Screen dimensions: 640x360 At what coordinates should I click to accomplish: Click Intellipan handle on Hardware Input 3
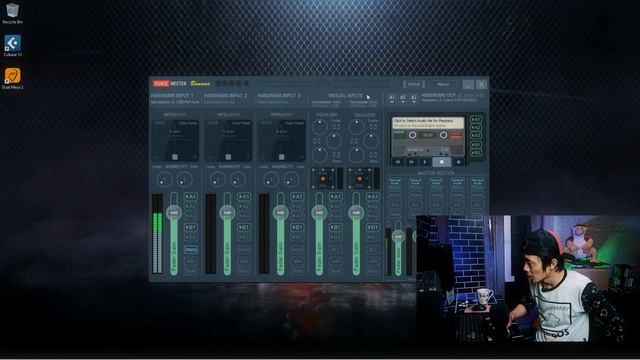(282, 157)
